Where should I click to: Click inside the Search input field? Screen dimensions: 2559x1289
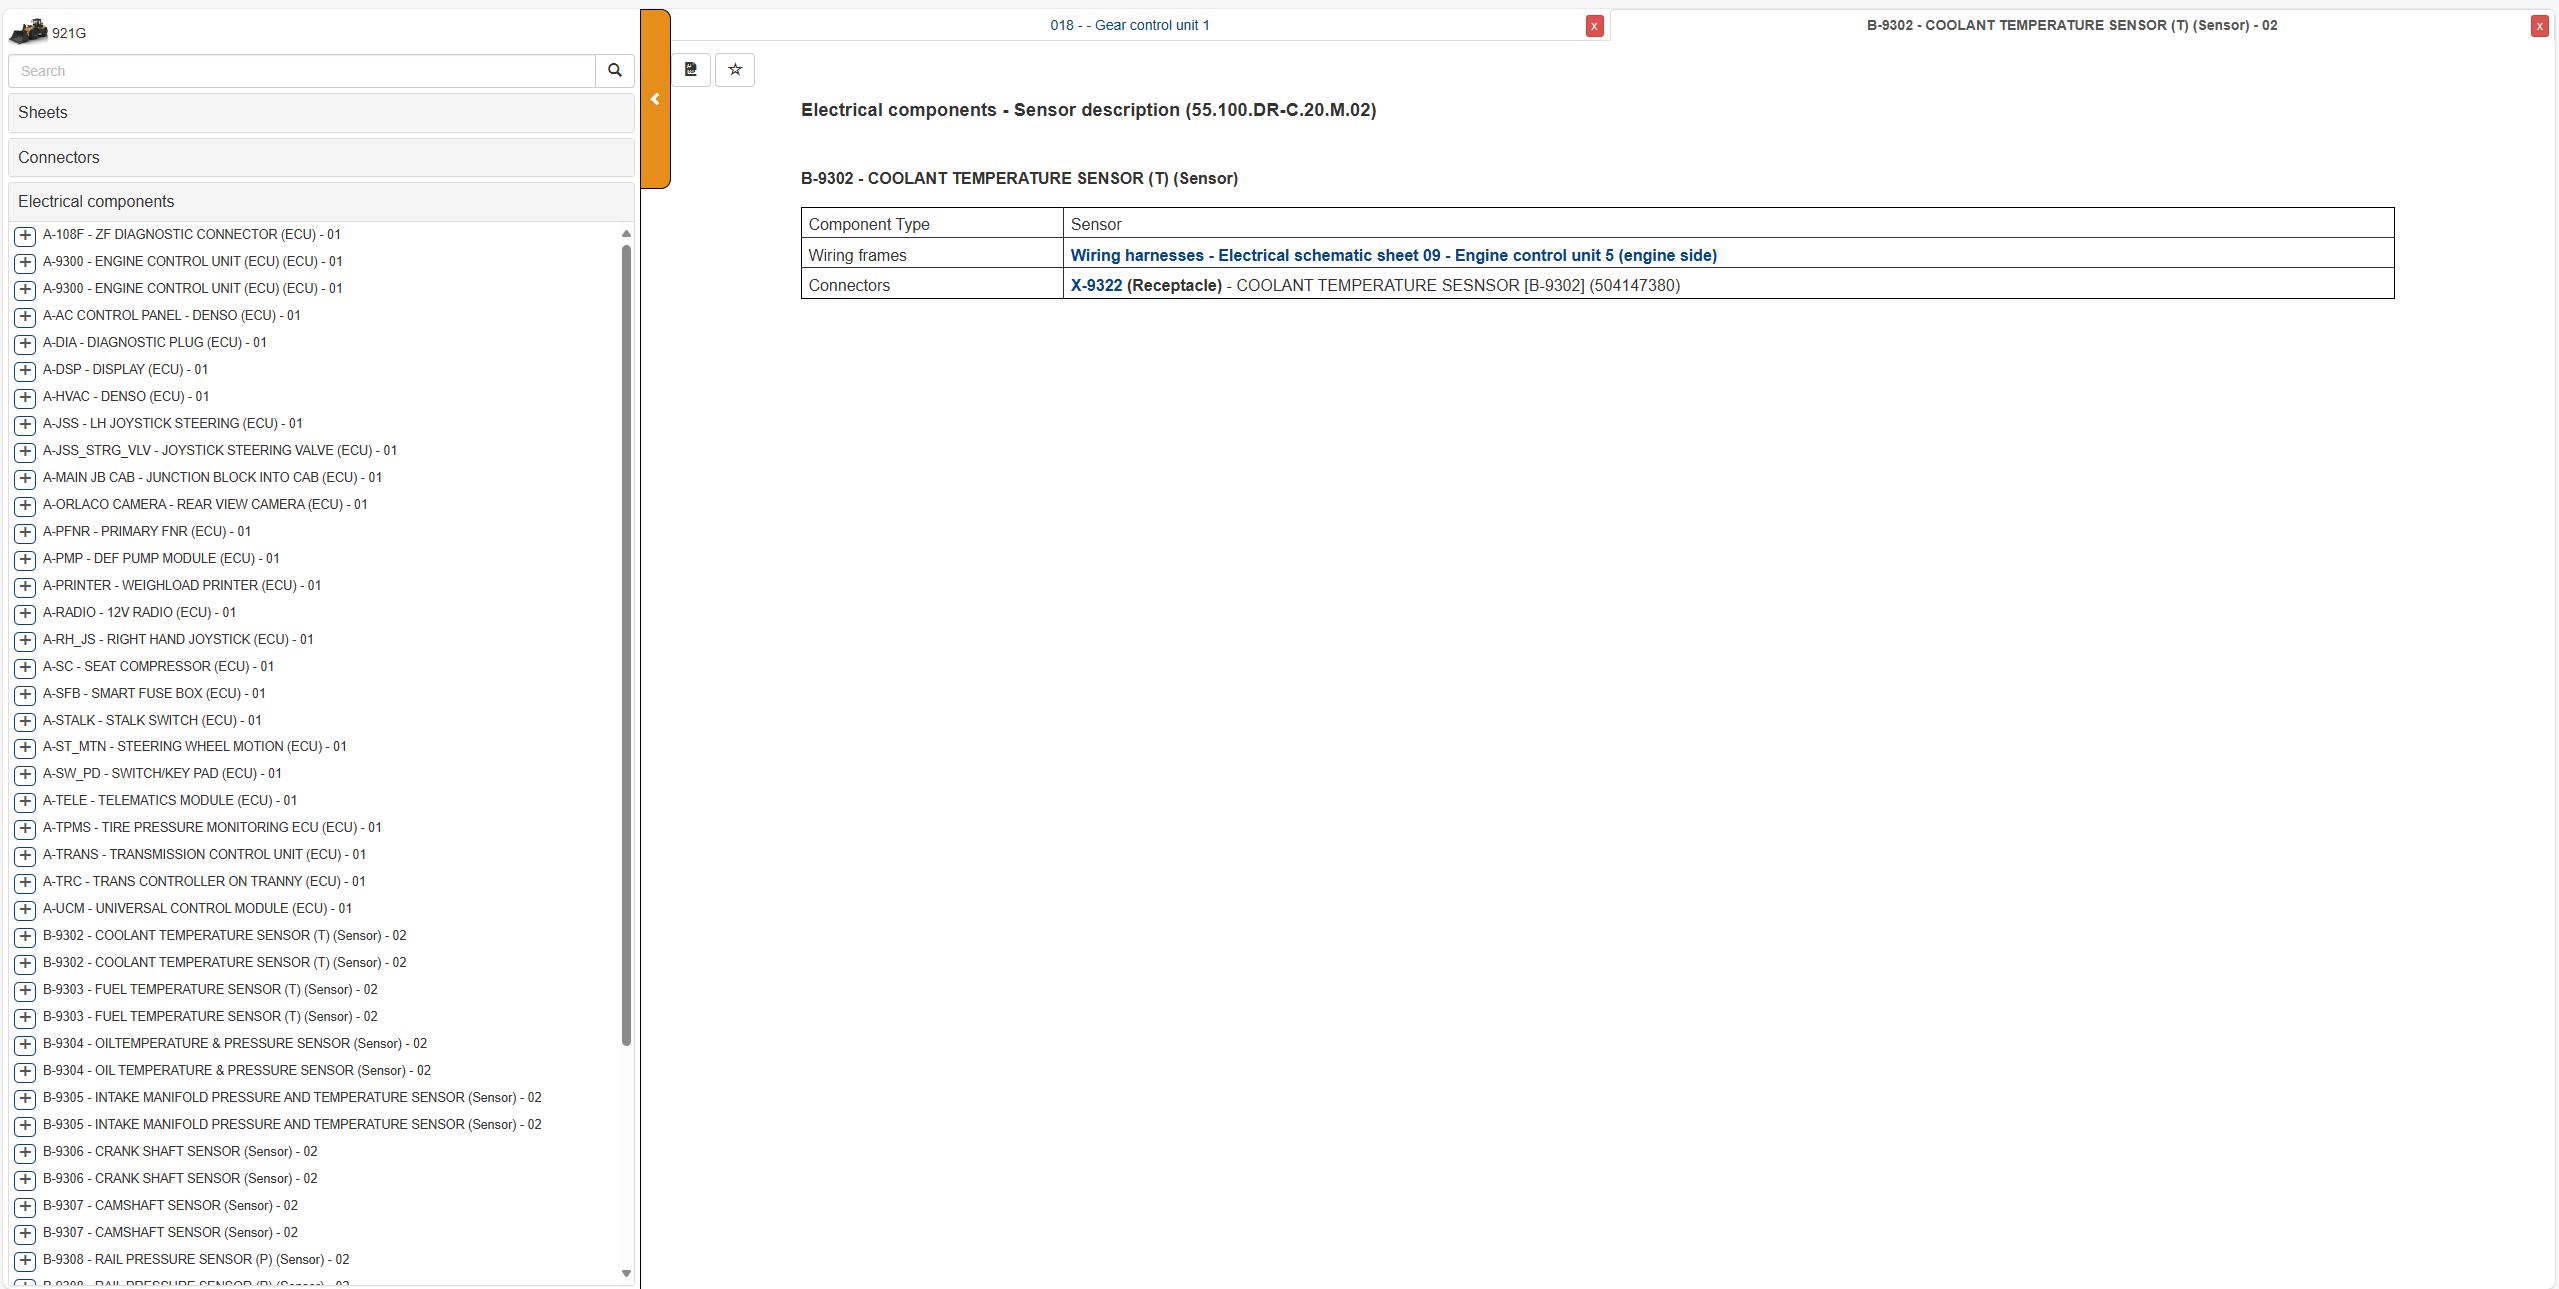click(302, 71)
